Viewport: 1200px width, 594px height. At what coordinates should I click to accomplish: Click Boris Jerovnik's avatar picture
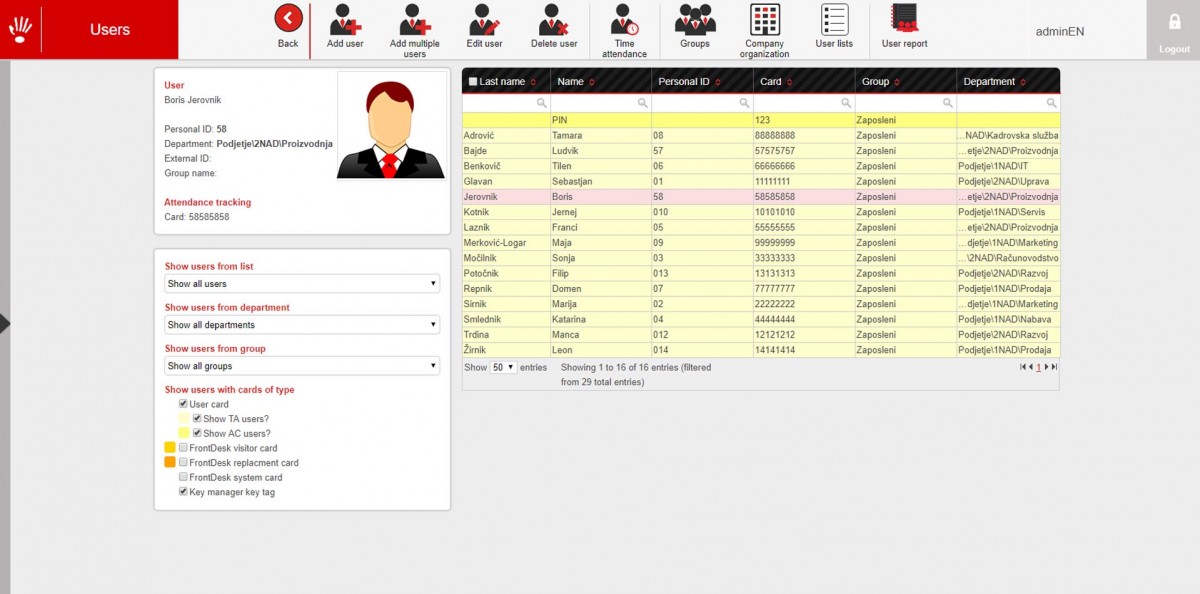(391, 125)
